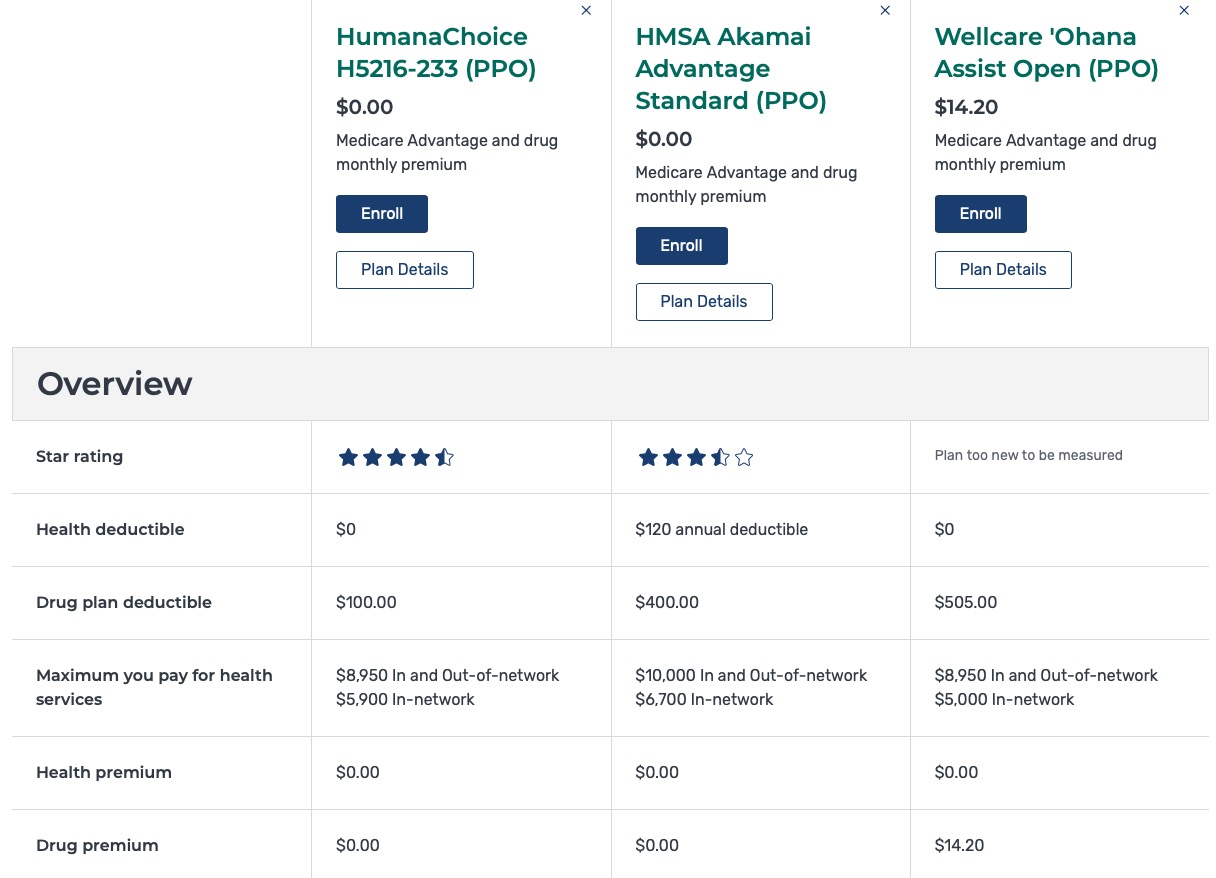This screenshot has height=878, width=1216.
Task: Remove Wellcare 'Ohana Assist plan with X icon
Action: [x=1184, y=10]
